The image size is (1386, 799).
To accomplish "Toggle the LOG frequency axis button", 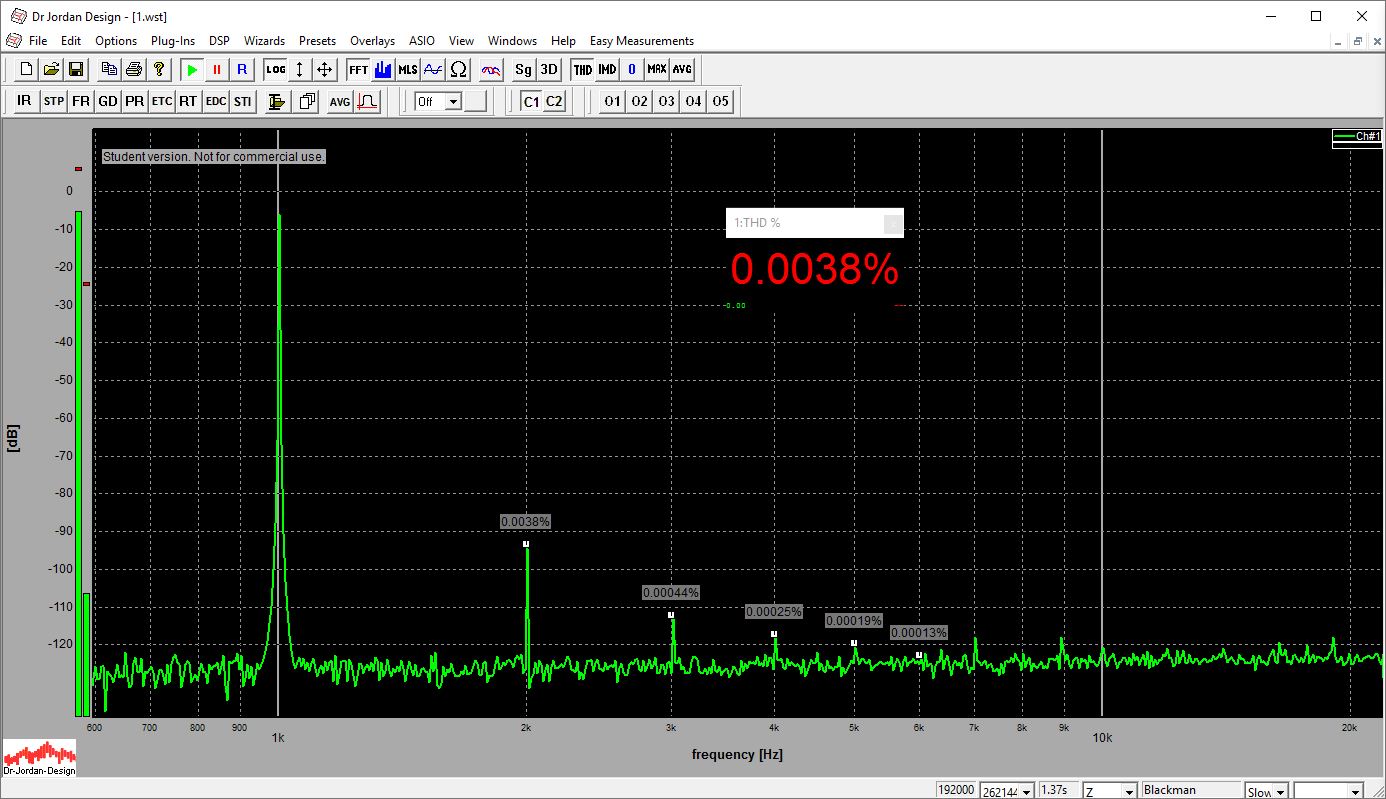I will 275,70.
